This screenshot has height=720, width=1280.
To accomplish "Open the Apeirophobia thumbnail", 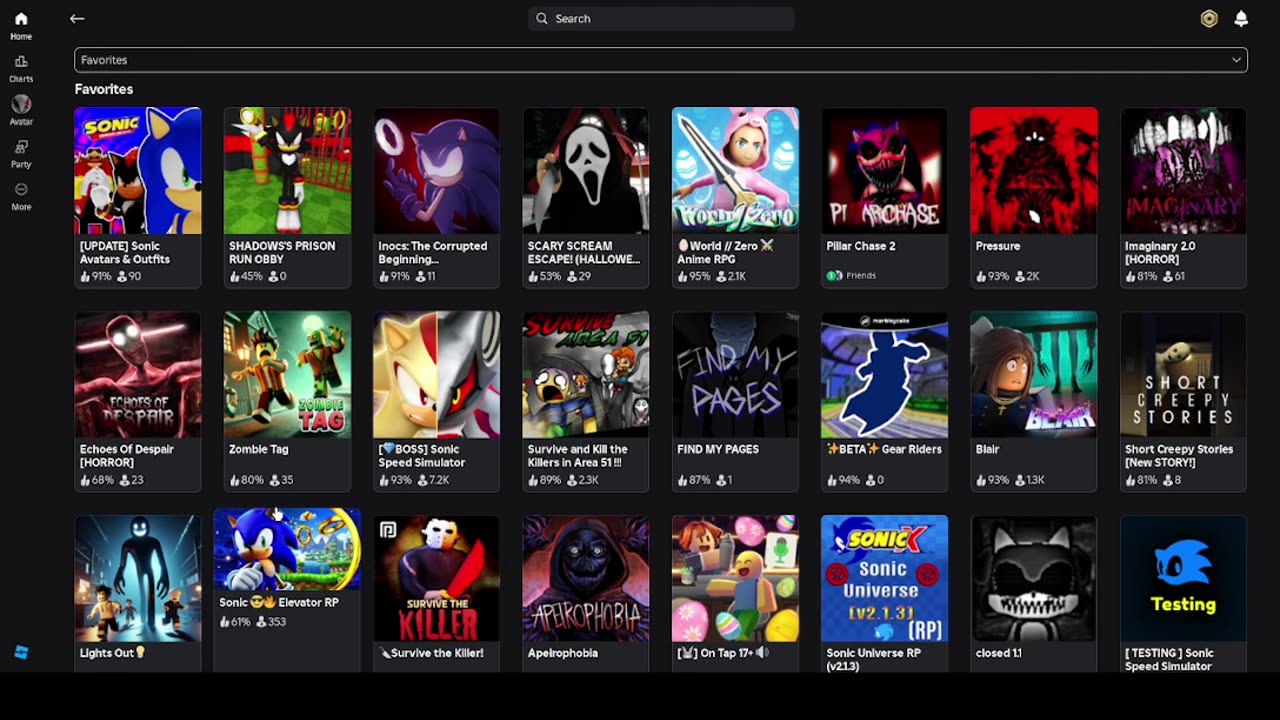I will [x=586, y=578].
